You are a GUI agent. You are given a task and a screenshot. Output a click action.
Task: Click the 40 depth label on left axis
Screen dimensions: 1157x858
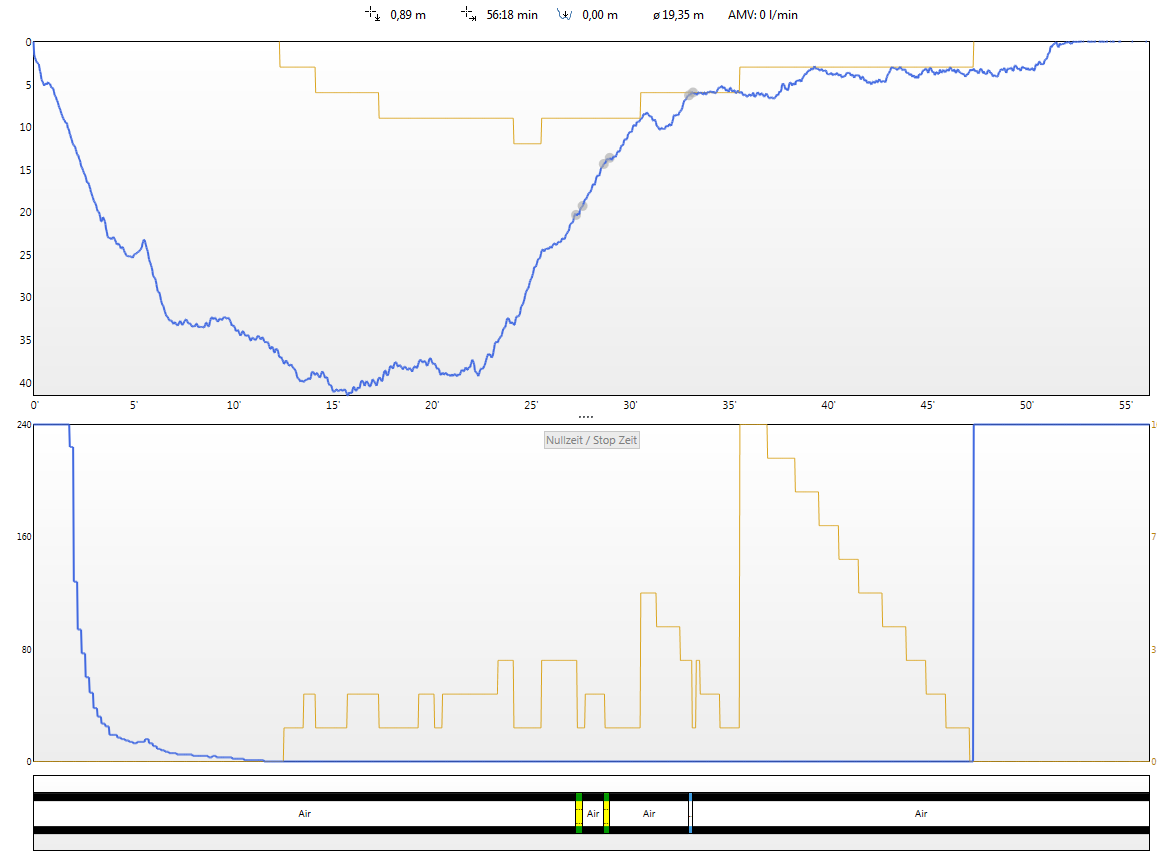[26, 382]
